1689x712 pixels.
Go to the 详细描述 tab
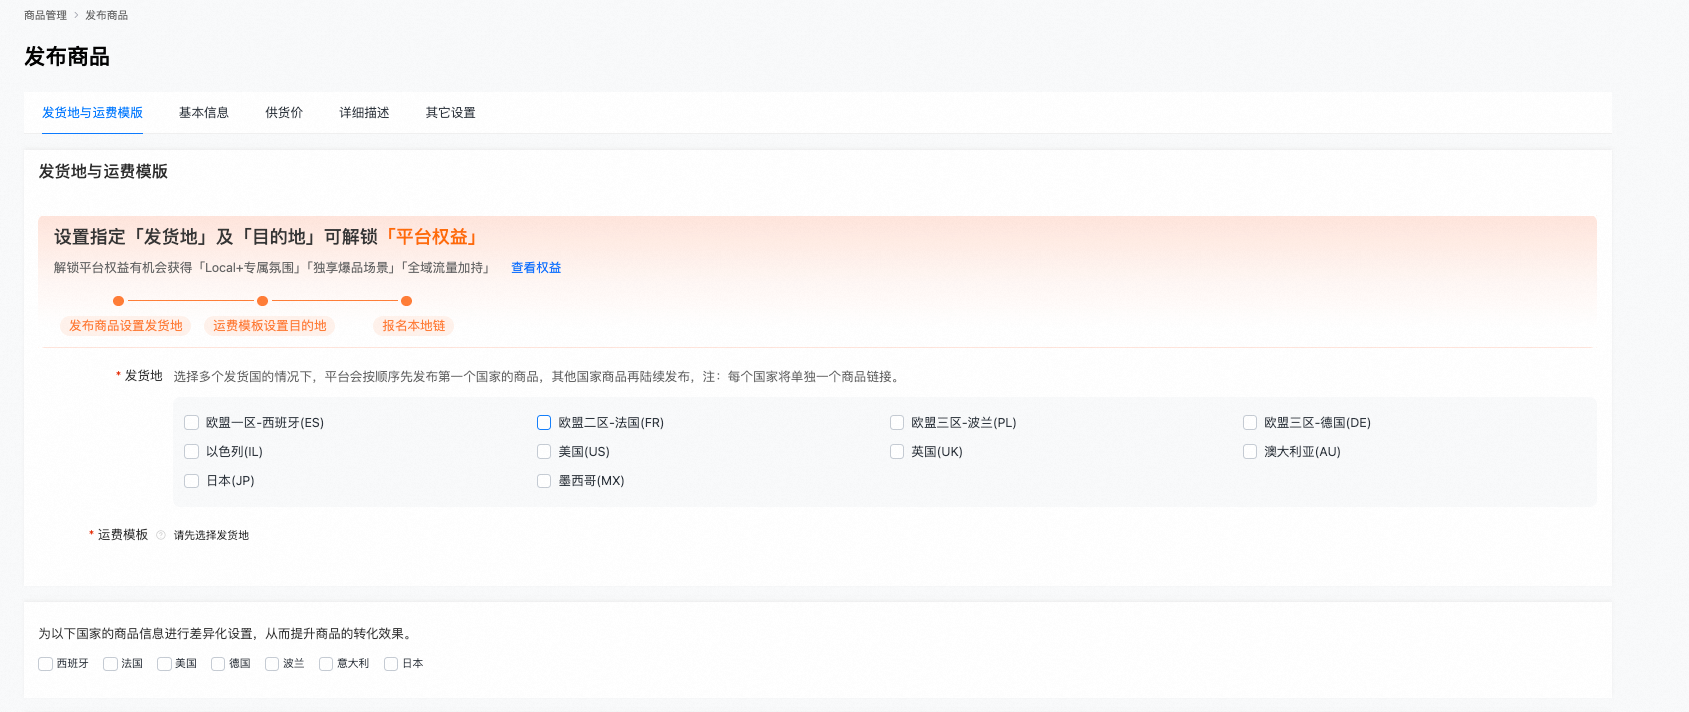[364, 113]
